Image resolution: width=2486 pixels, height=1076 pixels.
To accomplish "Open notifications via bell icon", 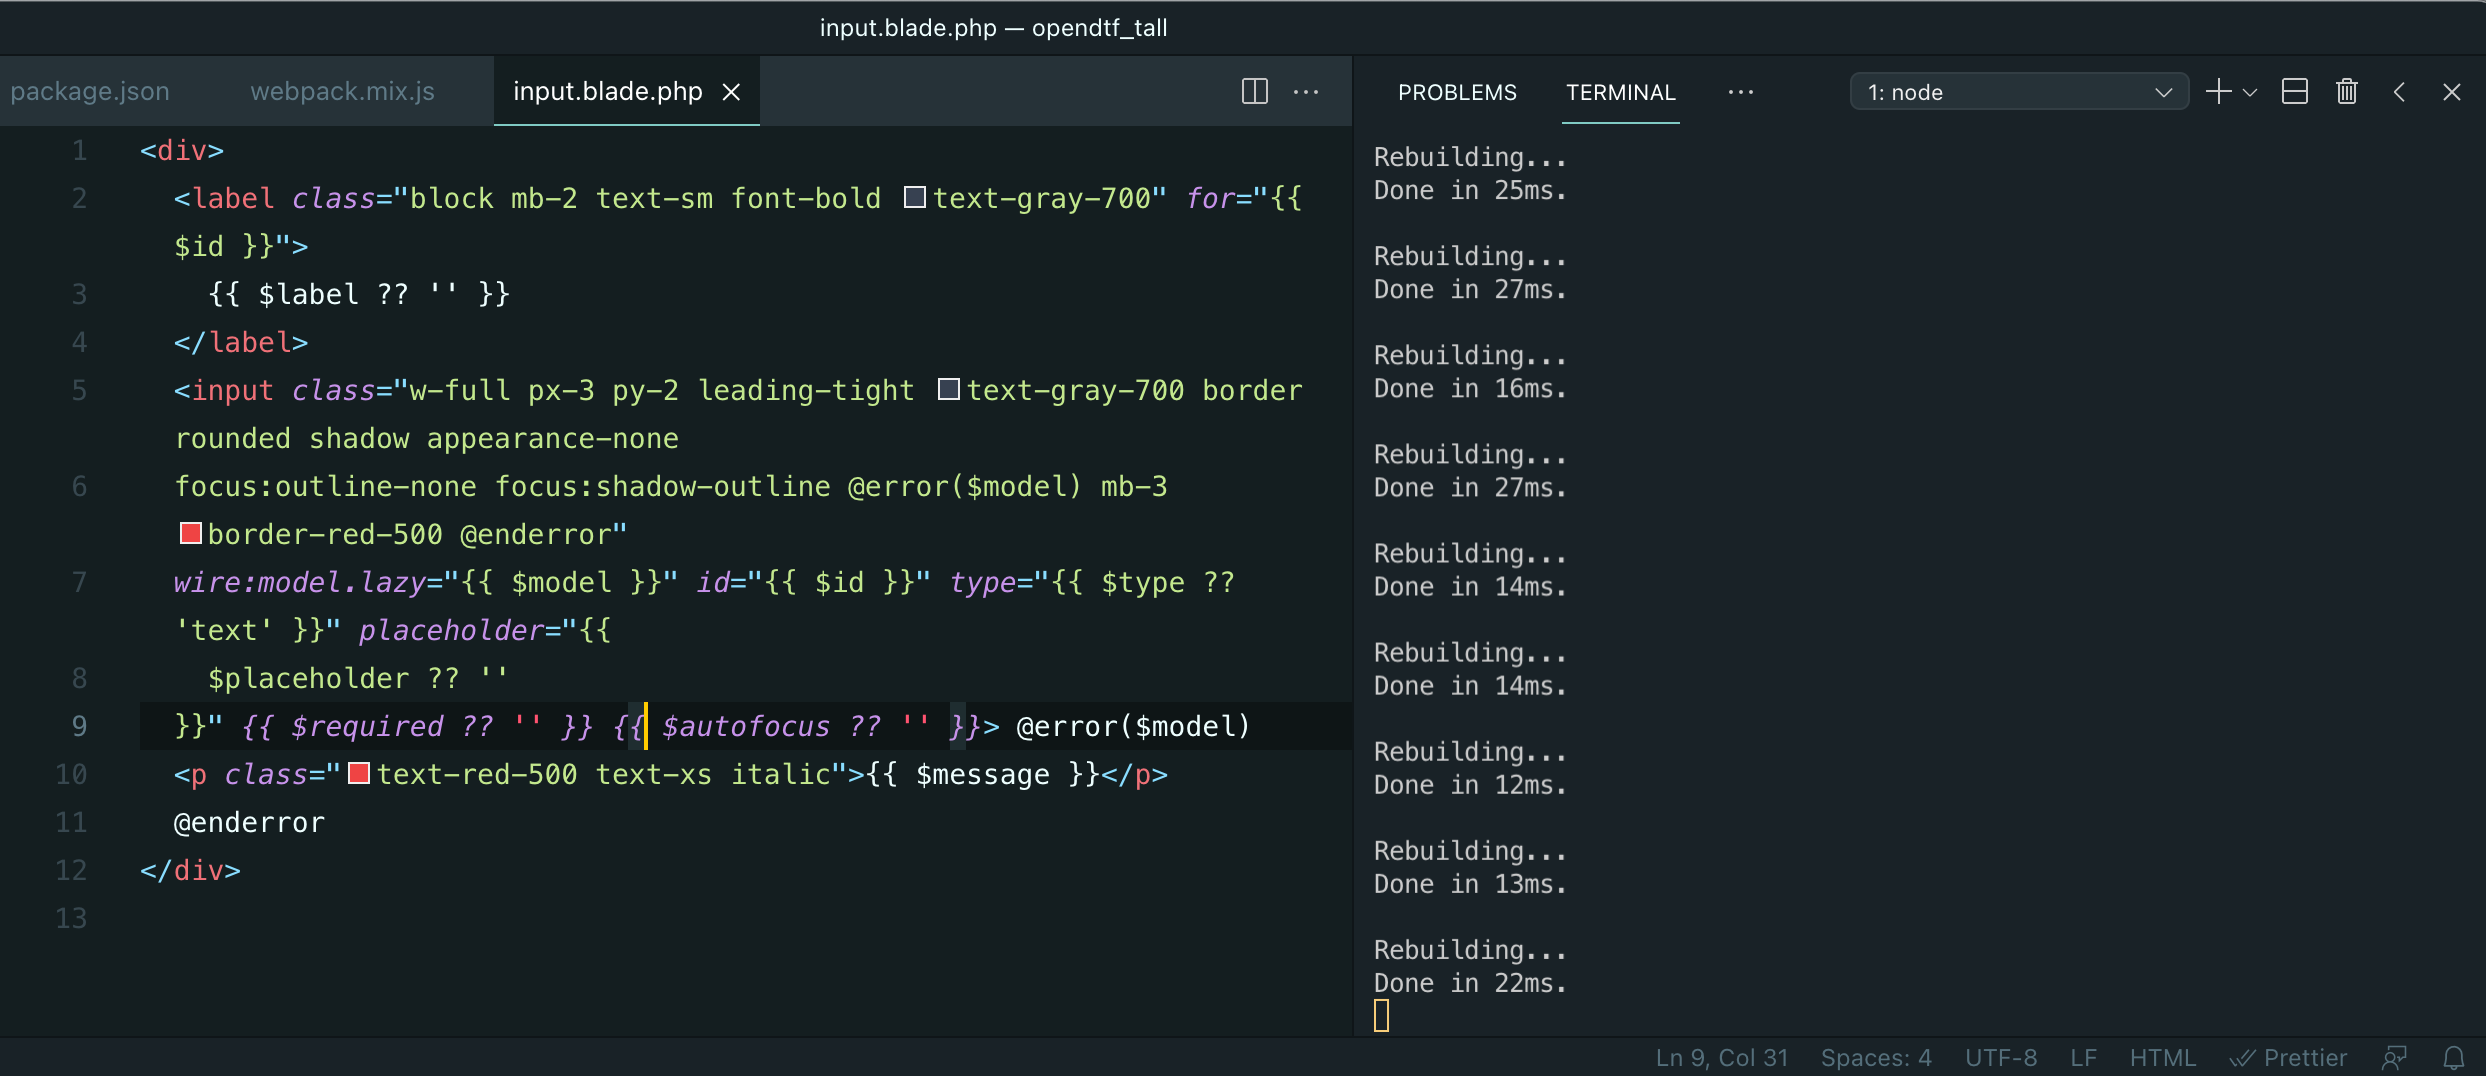I will point(2455,1057).
